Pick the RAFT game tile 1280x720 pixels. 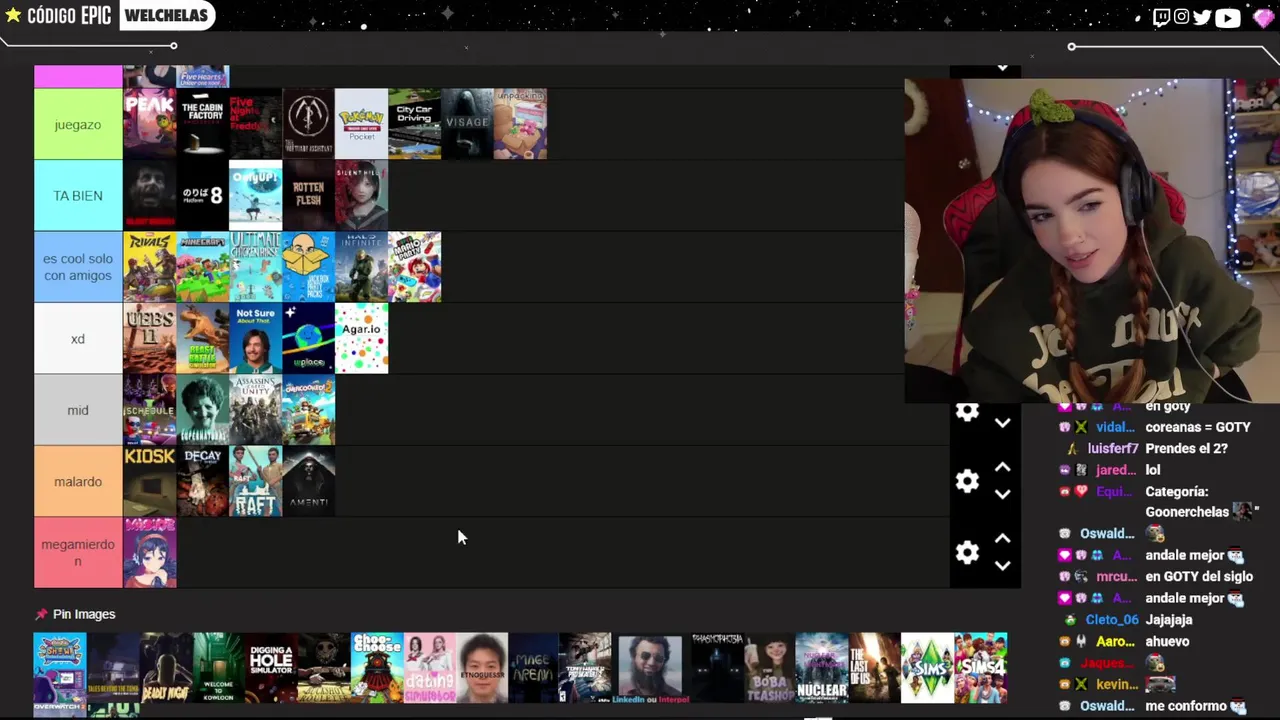click(x=255, y=481)
